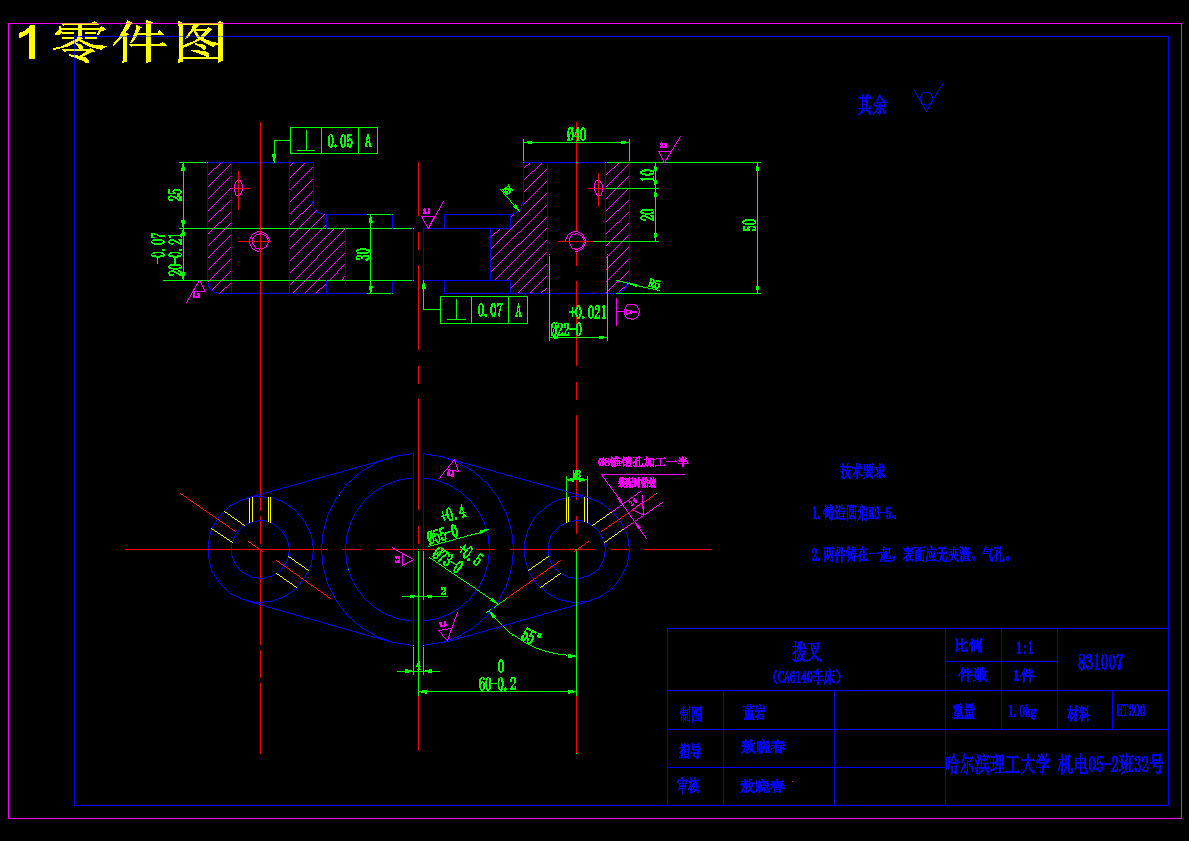Click the roughness symbol at the left view bottom corner
The height and width of the screenshot is (841, 1189).
click(198, 290)
